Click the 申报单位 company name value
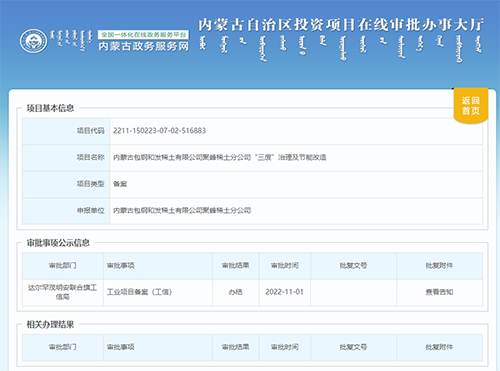 click(182, 210)
